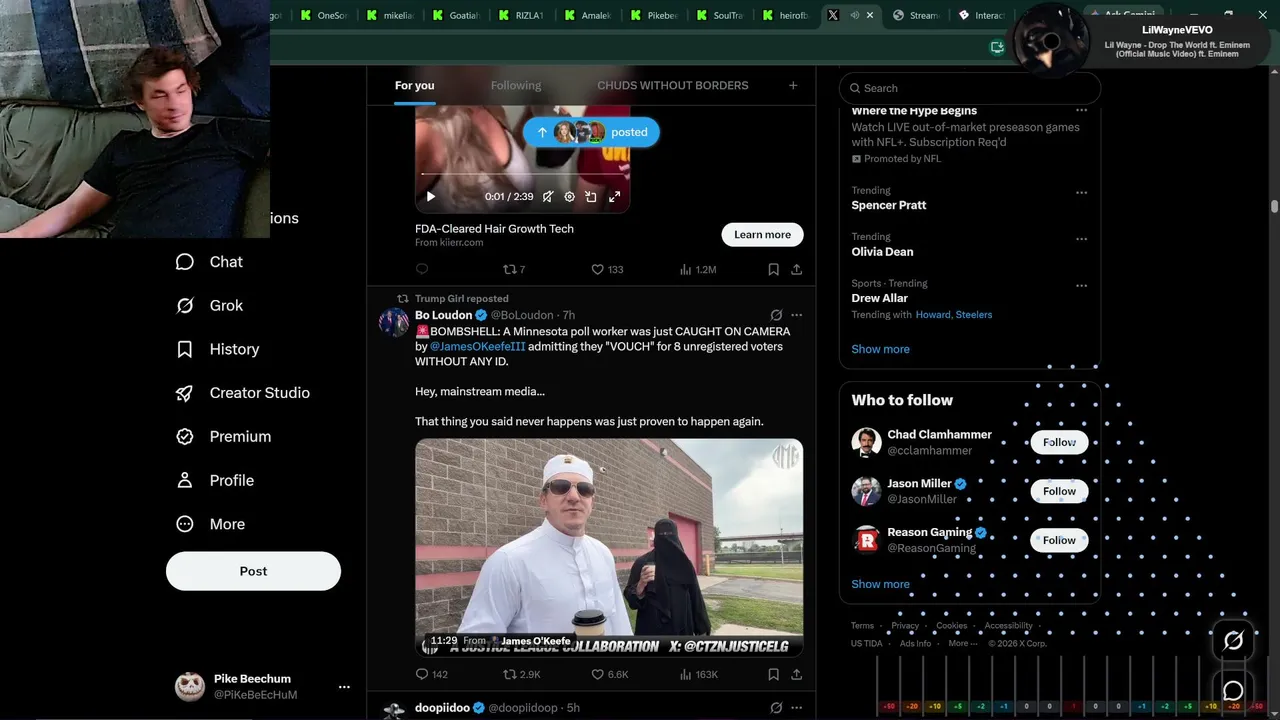Pop out the ad video picture-in-picture
Screen dimensions: 1280x720
tap(591, 197)
